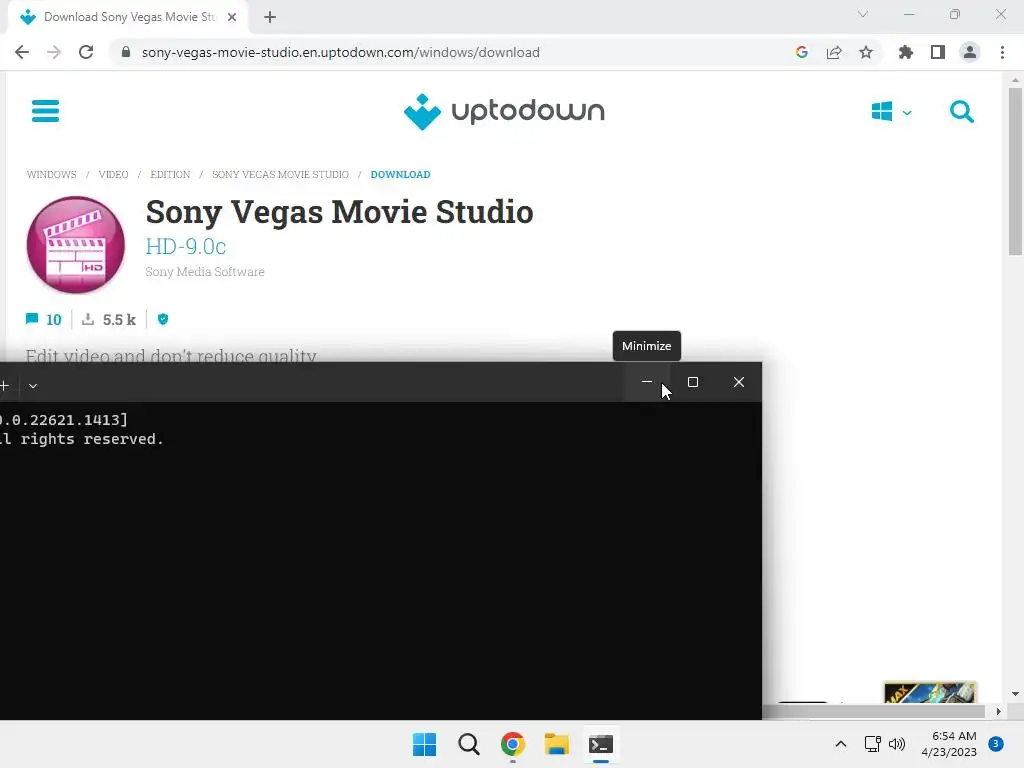Screen dimensions: 1024x768
Task: Open the Uptodown site search
Action: [x=961, y=112]
